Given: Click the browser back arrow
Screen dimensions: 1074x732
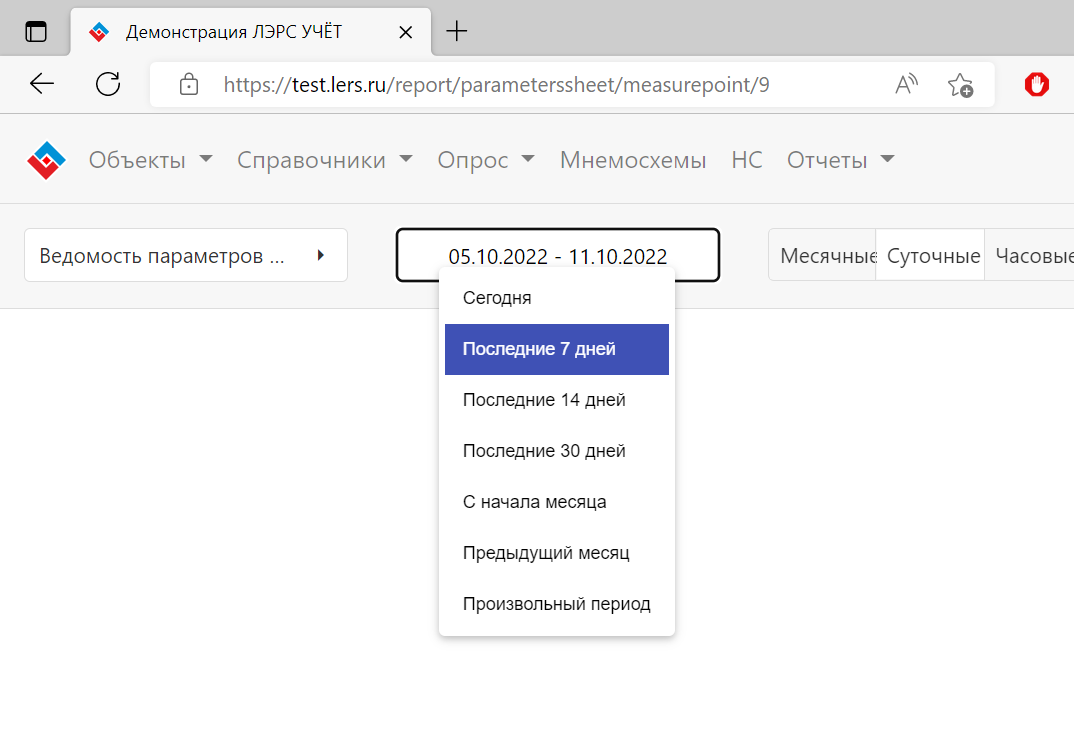Looking at the screenshot, I should tap(42, 84).
